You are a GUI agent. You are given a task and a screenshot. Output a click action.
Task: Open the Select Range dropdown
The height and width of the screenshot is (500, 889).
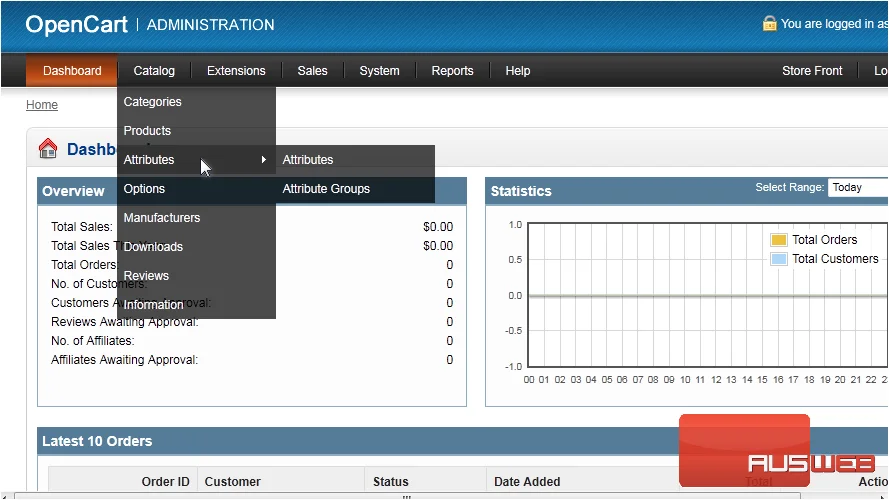858,188
